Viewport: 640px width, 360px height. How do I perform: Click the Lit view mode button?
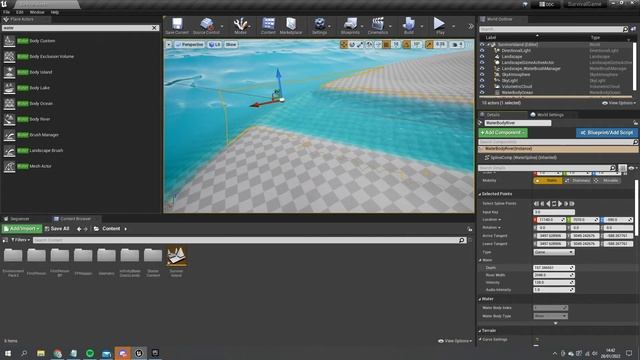[214, 44]
